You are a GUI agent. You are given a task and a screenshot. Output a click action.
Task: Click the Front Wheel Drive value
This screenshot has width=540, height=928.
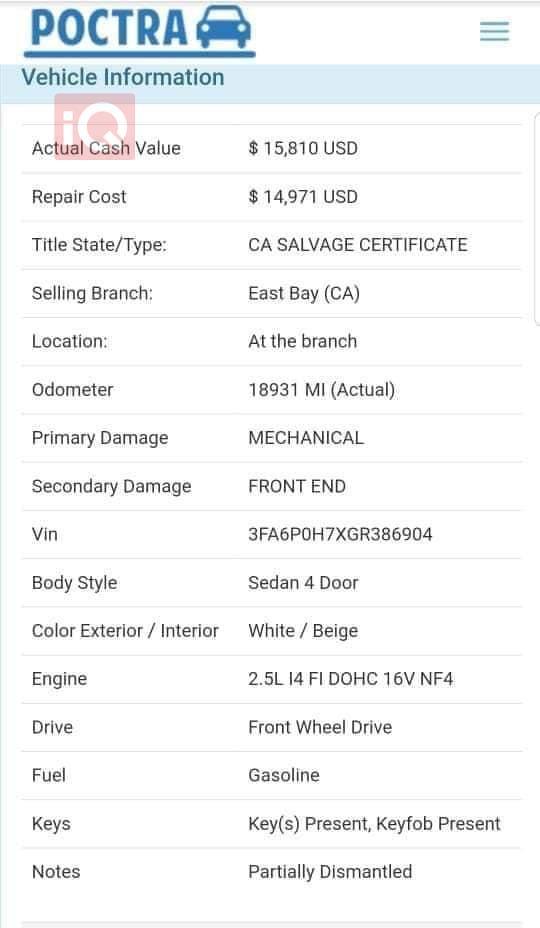(x=320, y=727)
